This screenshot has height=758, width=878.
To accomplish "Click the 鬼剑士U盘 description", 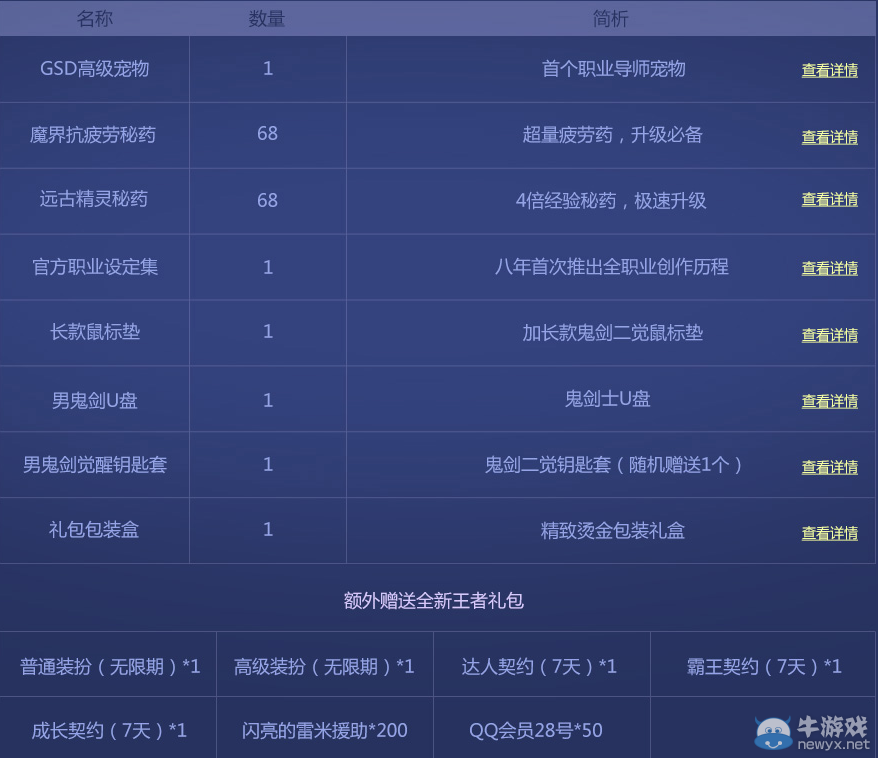I will (608, 399).
